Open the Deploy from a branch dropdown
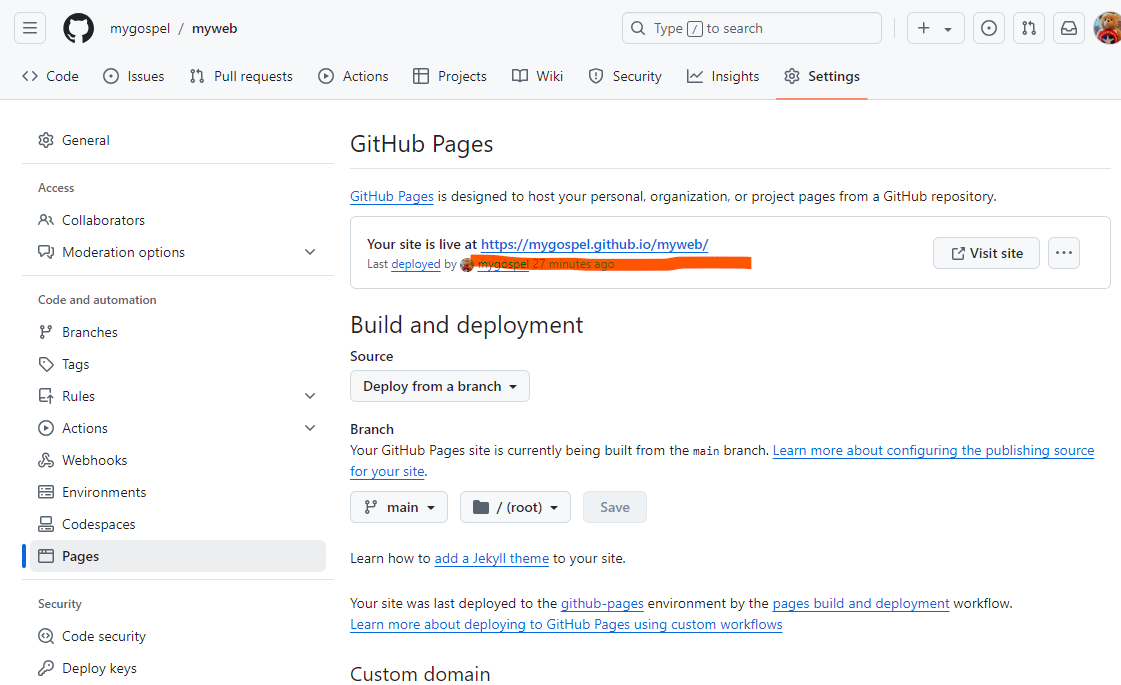This screenshot has width=1121, height=685. click(x=440, y=386)
